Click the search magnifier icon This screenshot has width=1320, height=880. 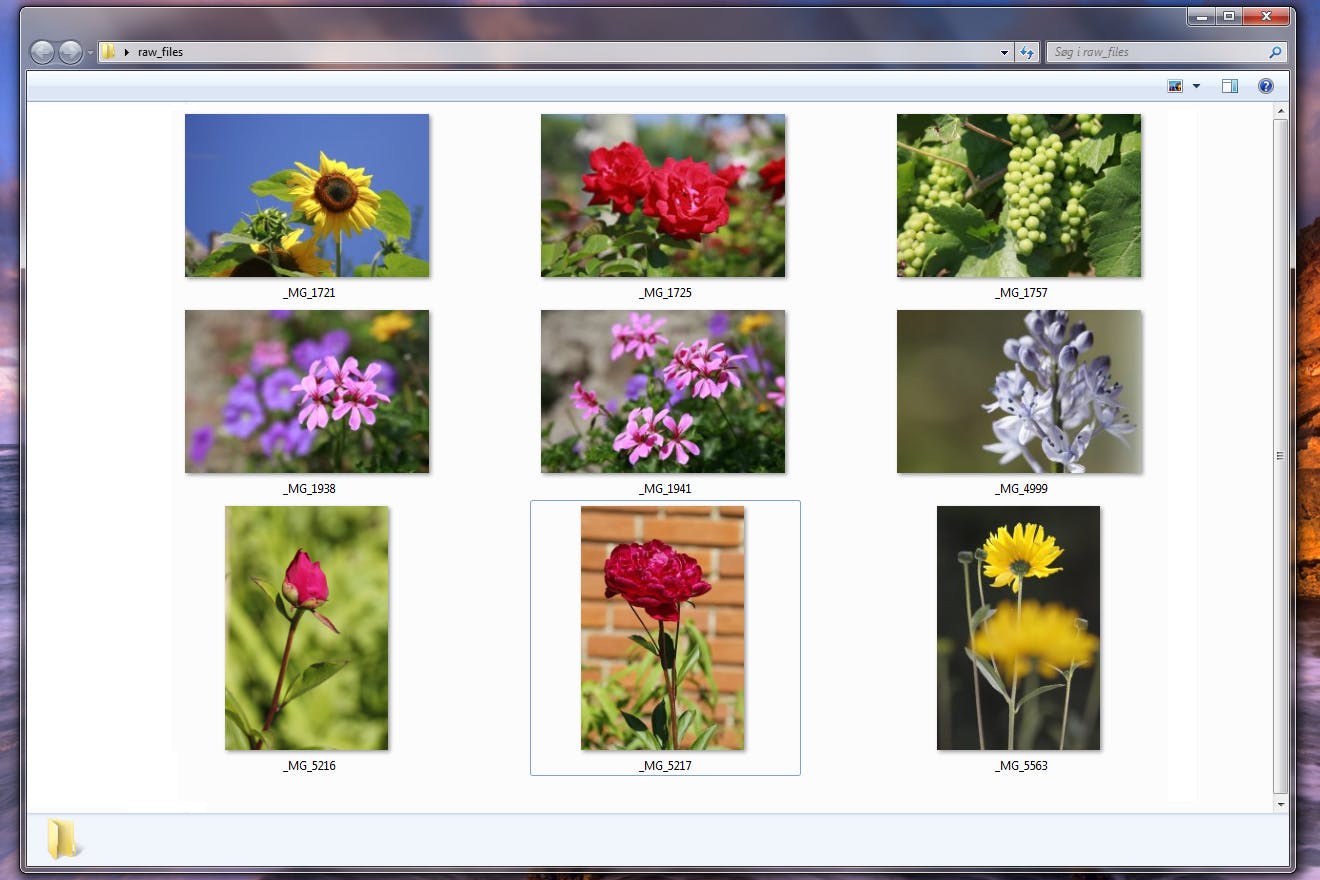[1275, 52]
